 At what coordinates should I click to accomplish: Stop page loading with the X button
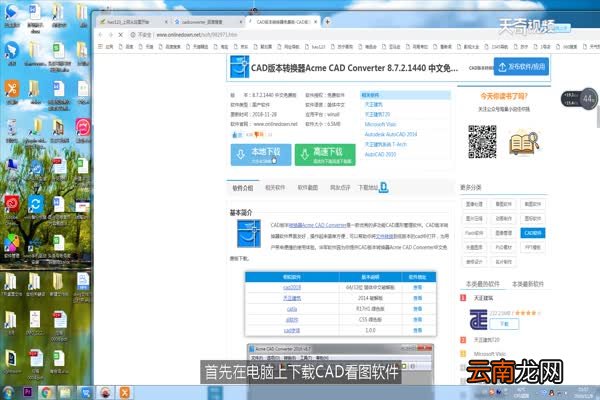(x=121, y=35)
